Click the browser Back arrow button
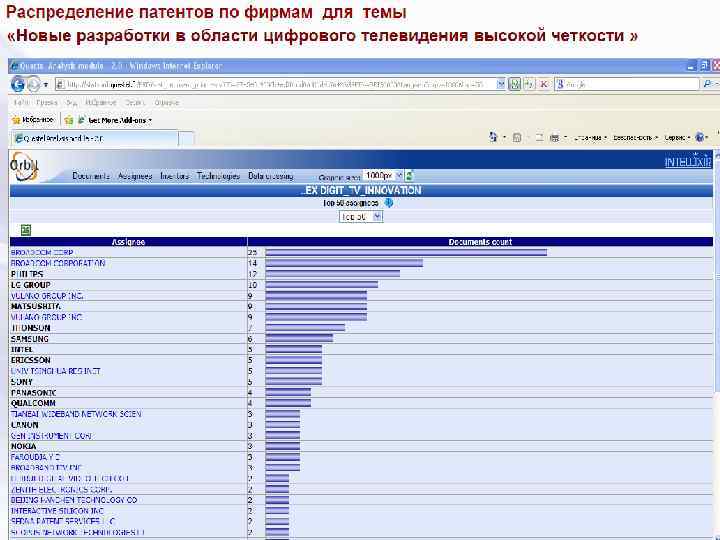Screen dimensions: 720x540 pyautogui.click(x=18, y=84)
